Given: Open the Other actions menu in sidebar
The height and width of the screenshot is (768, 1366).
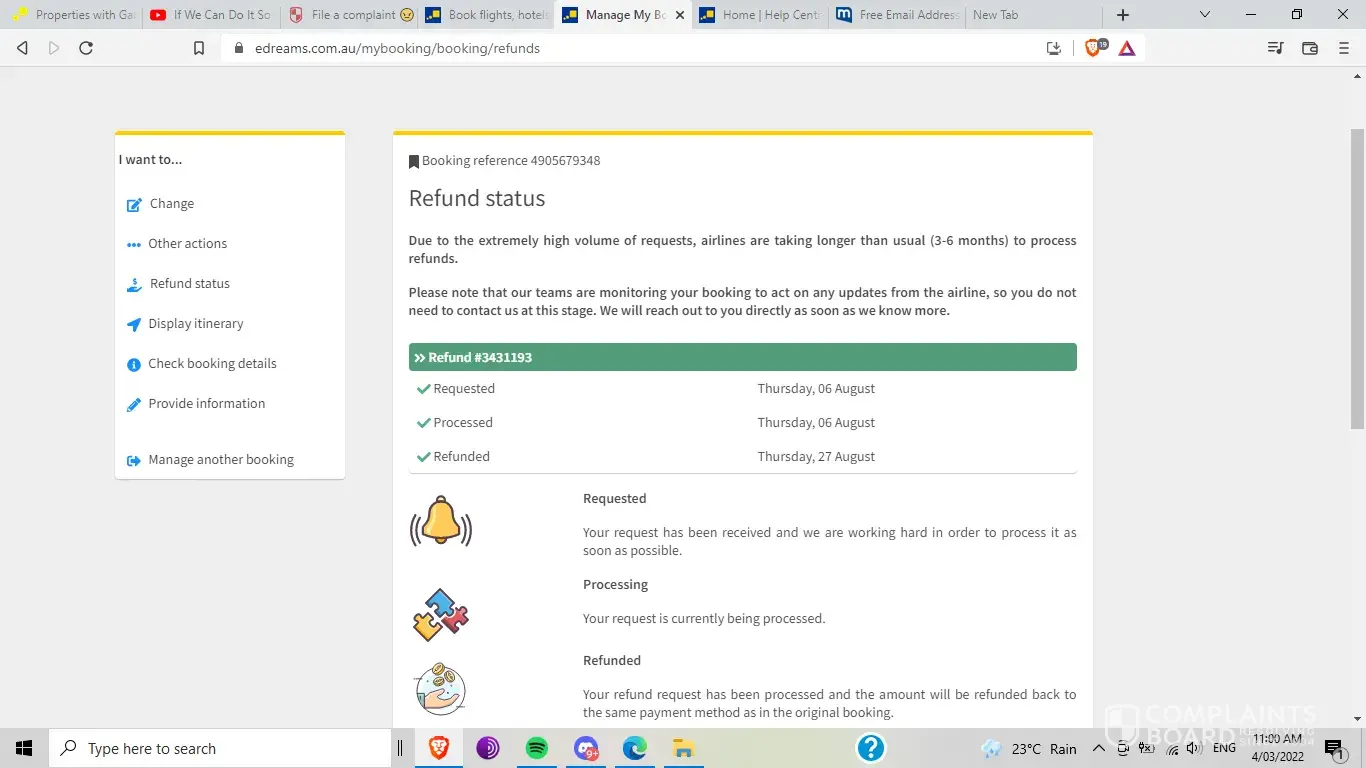Looking at the screenshot, I should 187,244.
